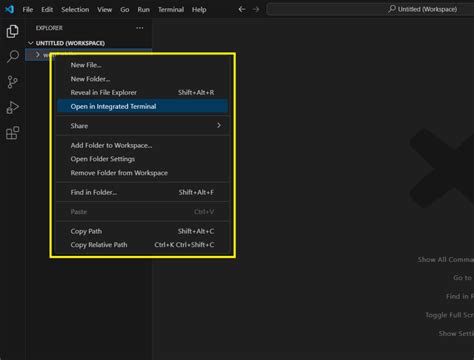The image size is (474, 360).
Task: Select Copy Path menu entry
Action: pos(142,231)
